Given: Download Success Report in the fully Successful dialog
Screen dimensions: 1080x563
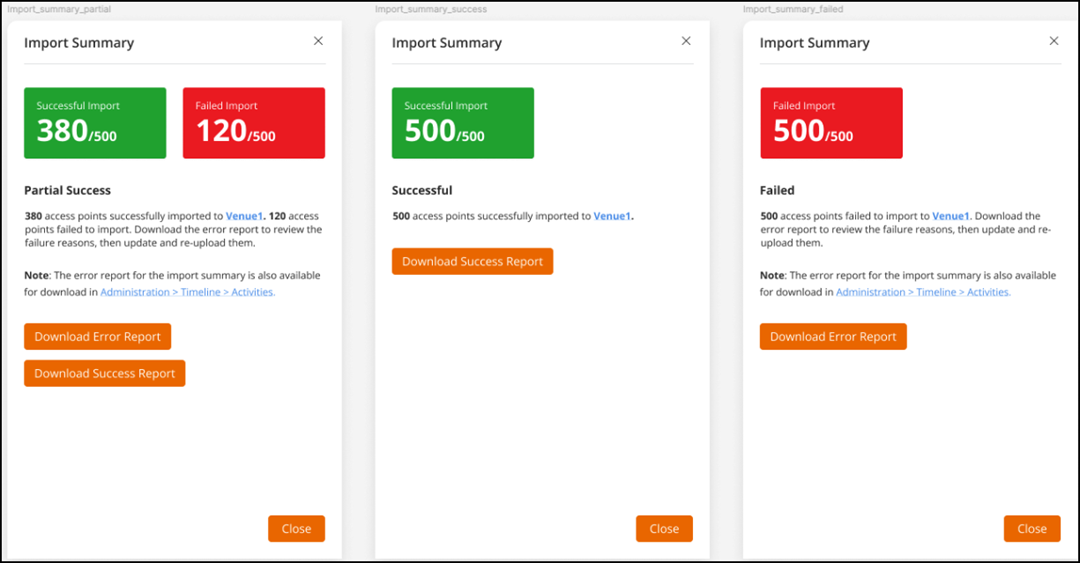Looking at the screenshot, I should coord(472,262).
